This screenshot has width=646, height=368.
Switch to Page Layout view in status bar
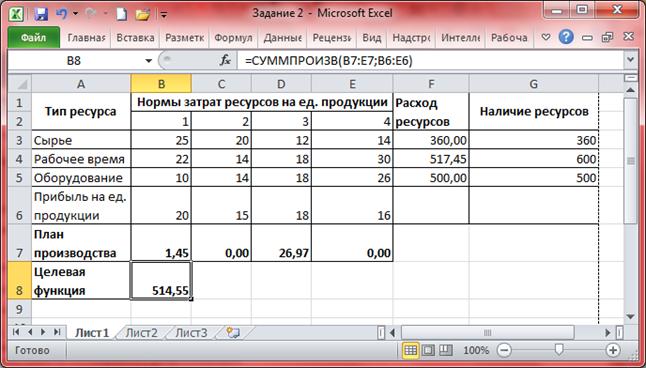[428, 350]
